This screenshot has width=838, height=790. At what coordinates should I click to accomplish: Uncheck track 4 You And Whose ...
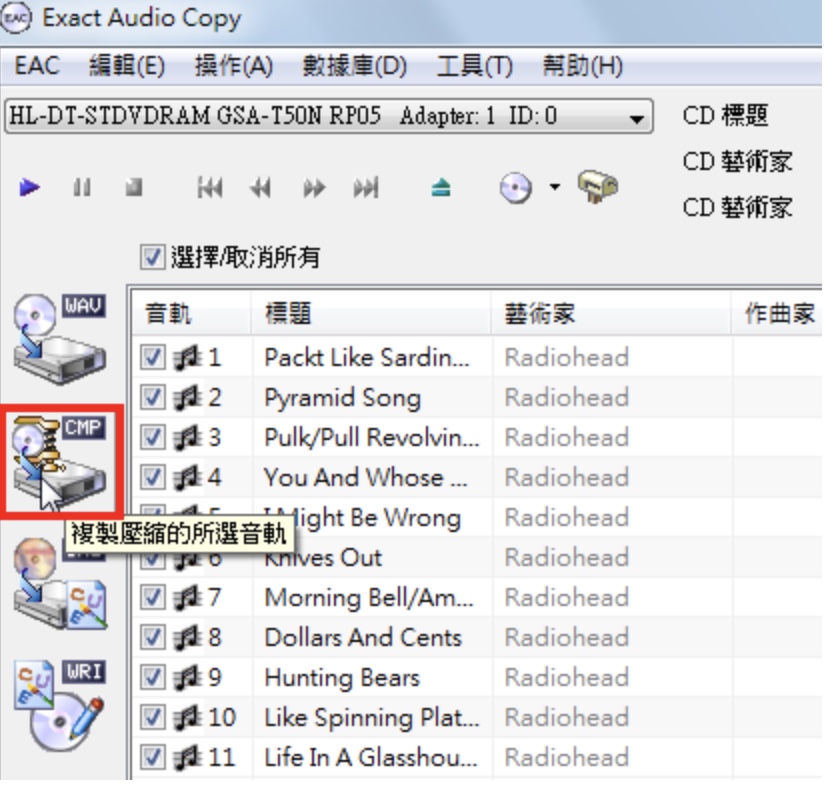(152, 477)
